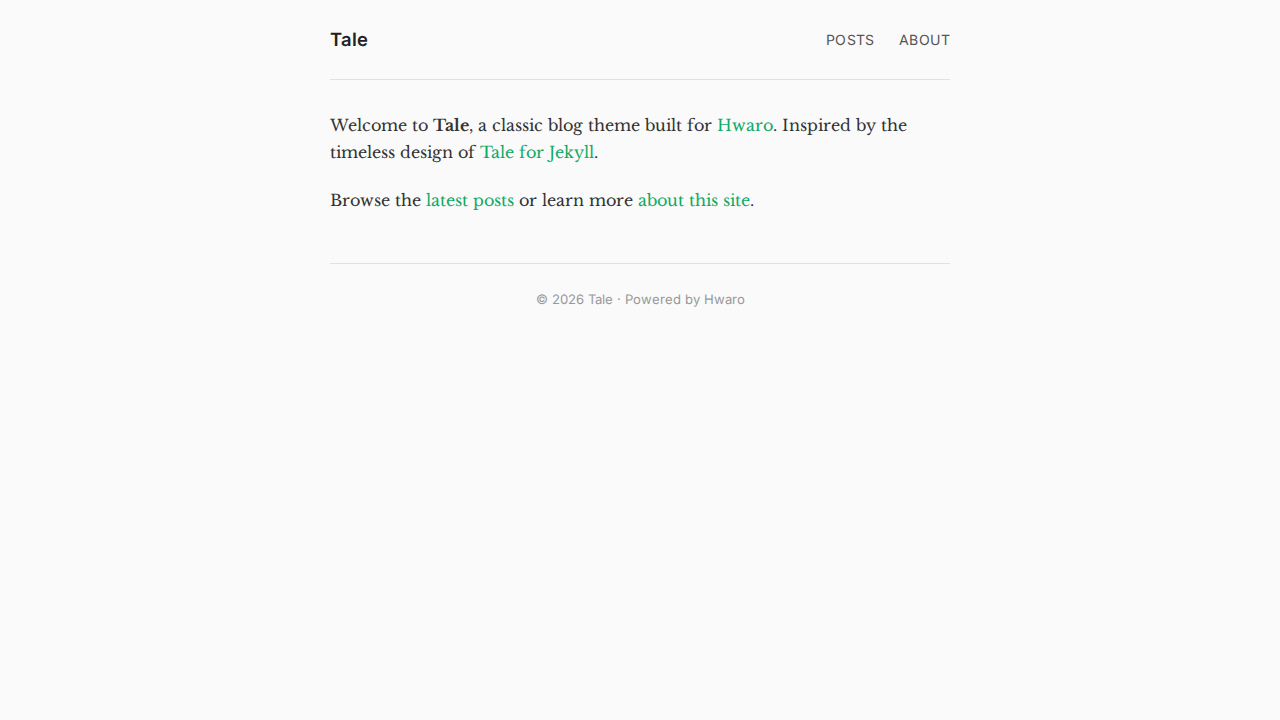
Task: Navigate to ABOUT in the navigation bar
Action: tap(923, 40)
